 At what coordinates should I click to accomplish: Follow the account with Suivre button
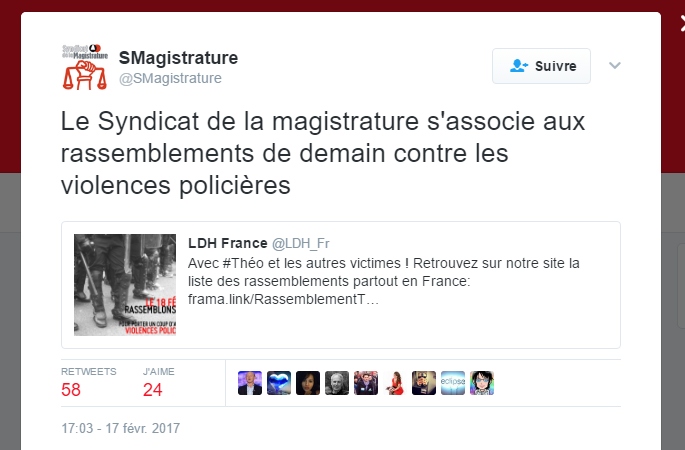coord(541,66)
